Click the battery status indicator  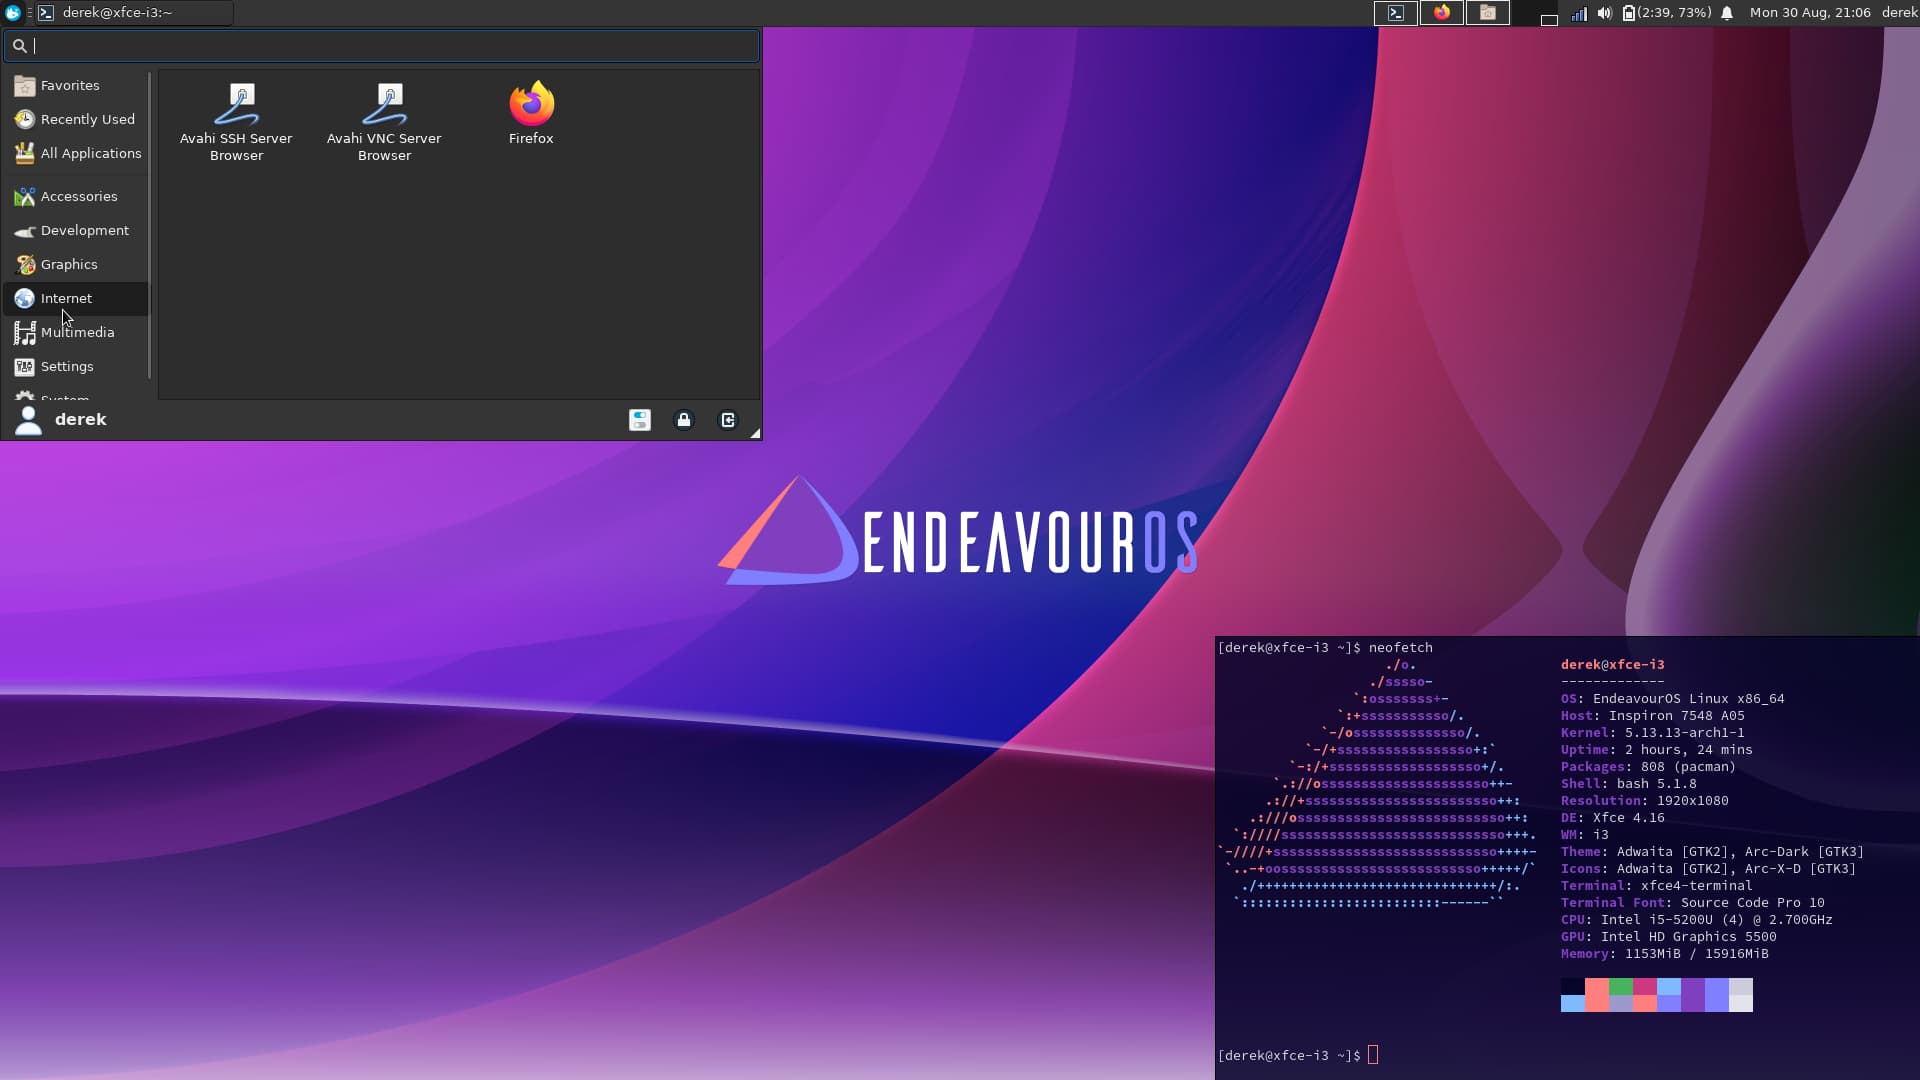pyautogui.click(x=1666, y=13)
